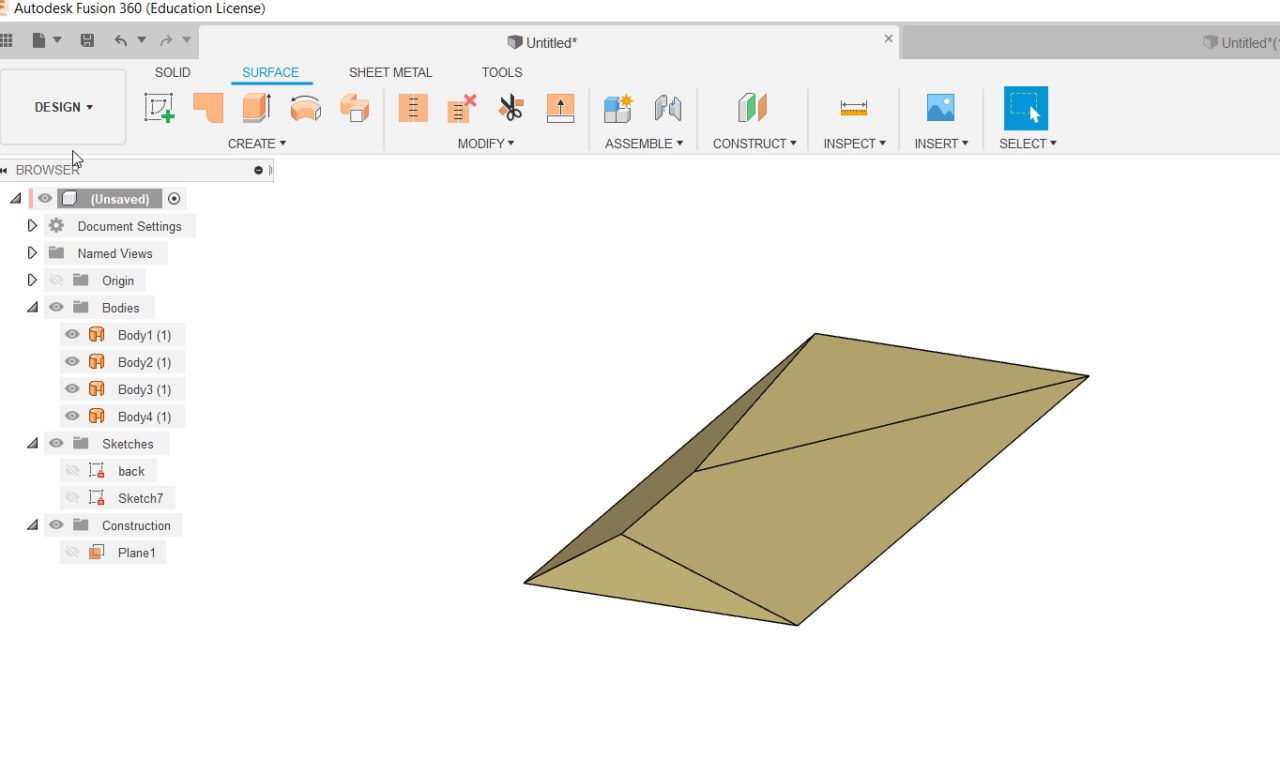Open the DESIGN workspace dropdown
The height and width of the screenshot is (774, 1280).
(63, 107)
